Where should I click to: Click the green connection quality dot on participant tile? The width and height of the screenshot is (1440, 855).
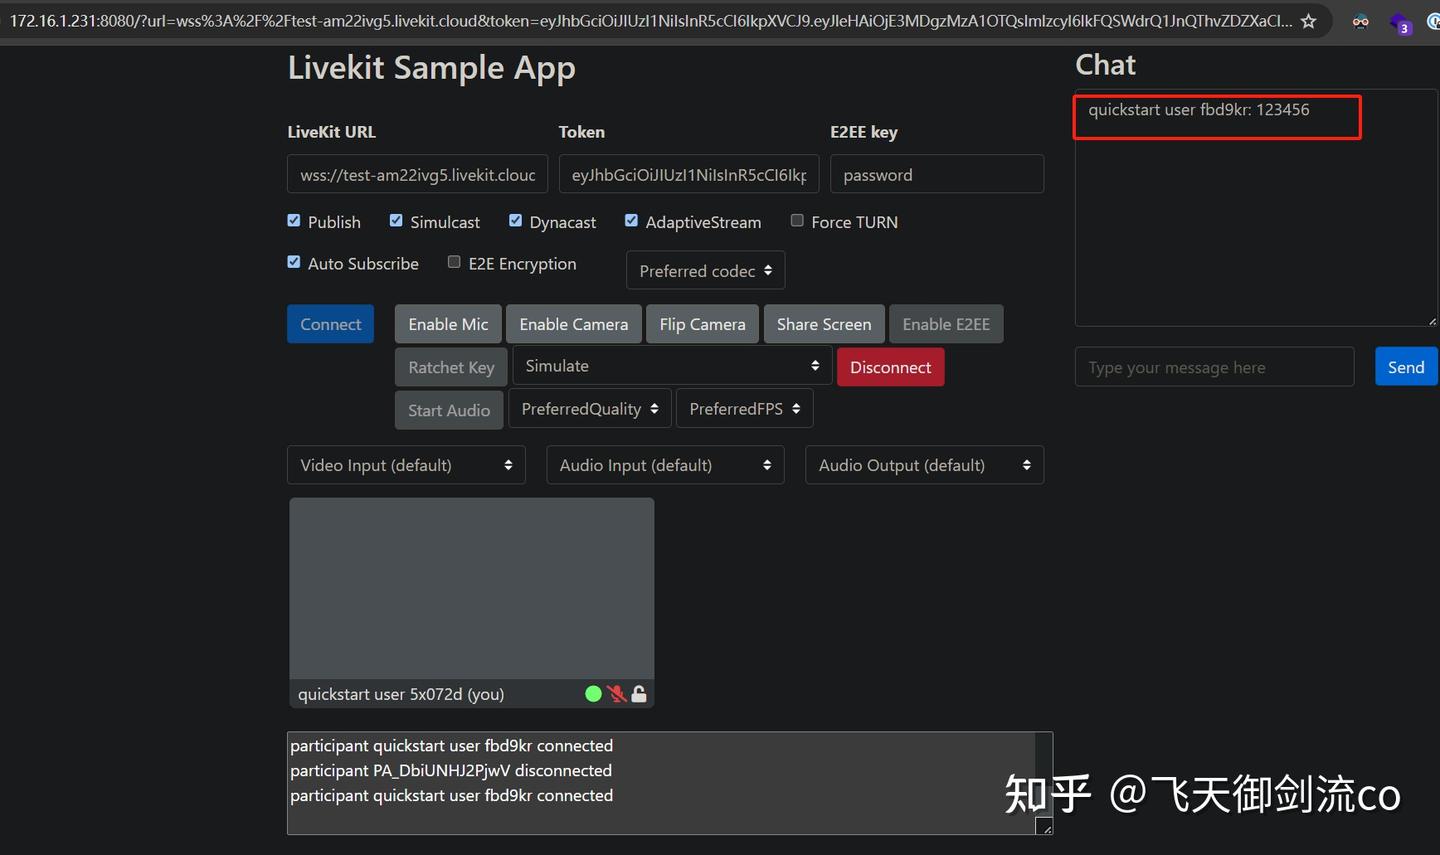coord(593,694)
